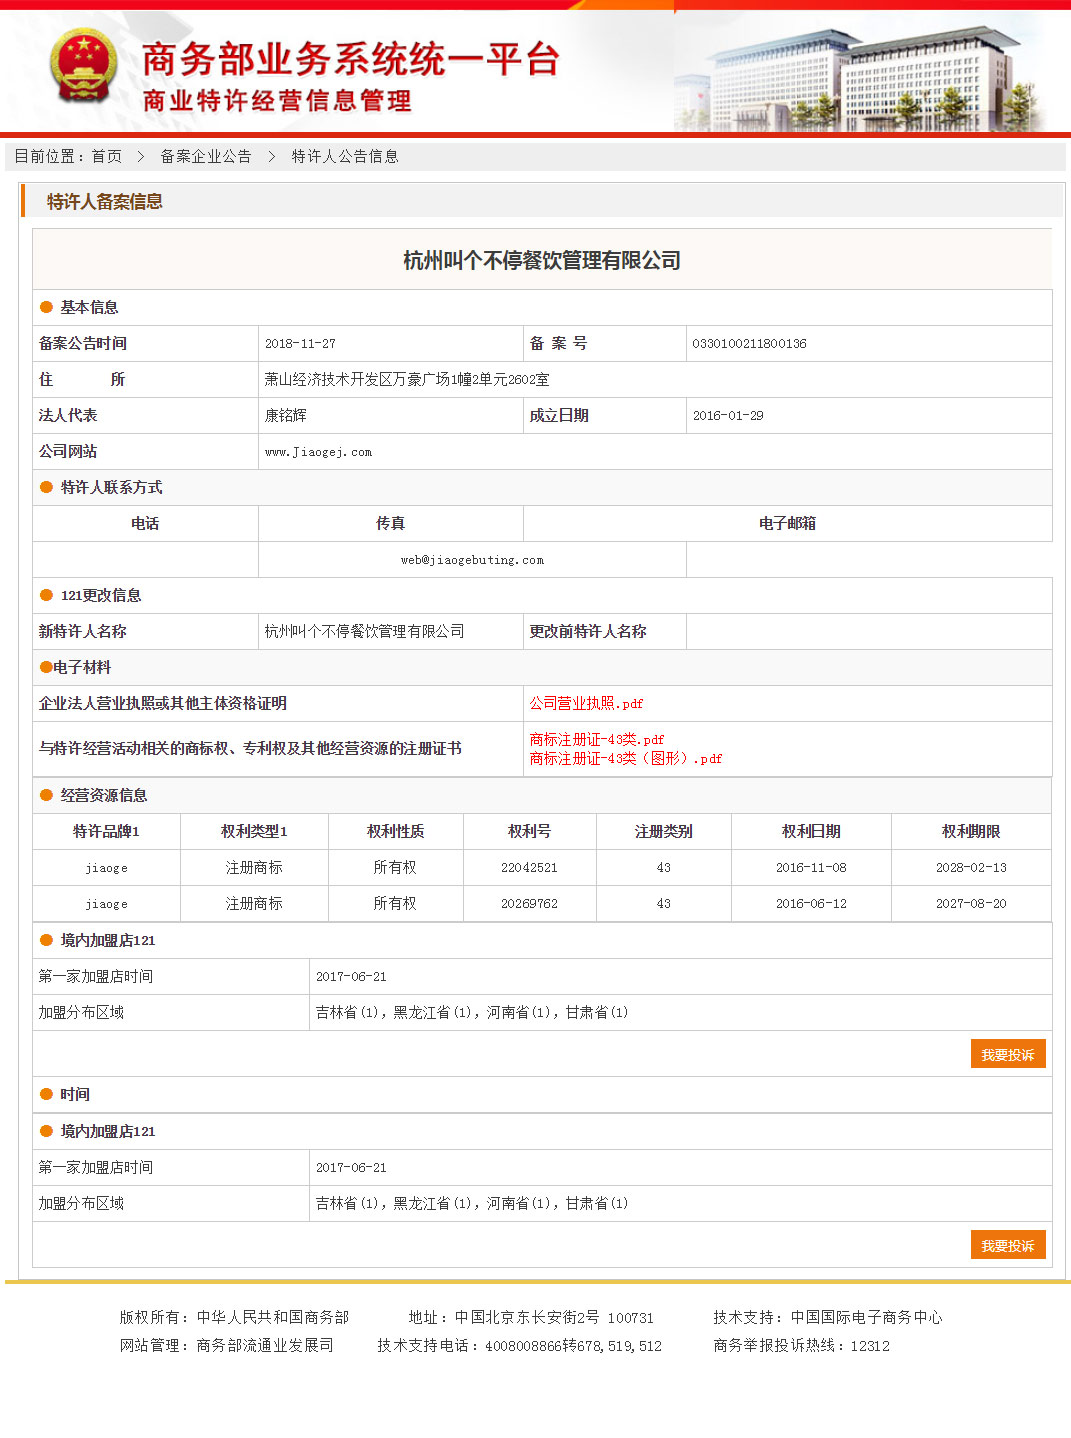Click the 电子材料 section header
The width and height of the screenshot is (1071, 1438).
(82, 667)
